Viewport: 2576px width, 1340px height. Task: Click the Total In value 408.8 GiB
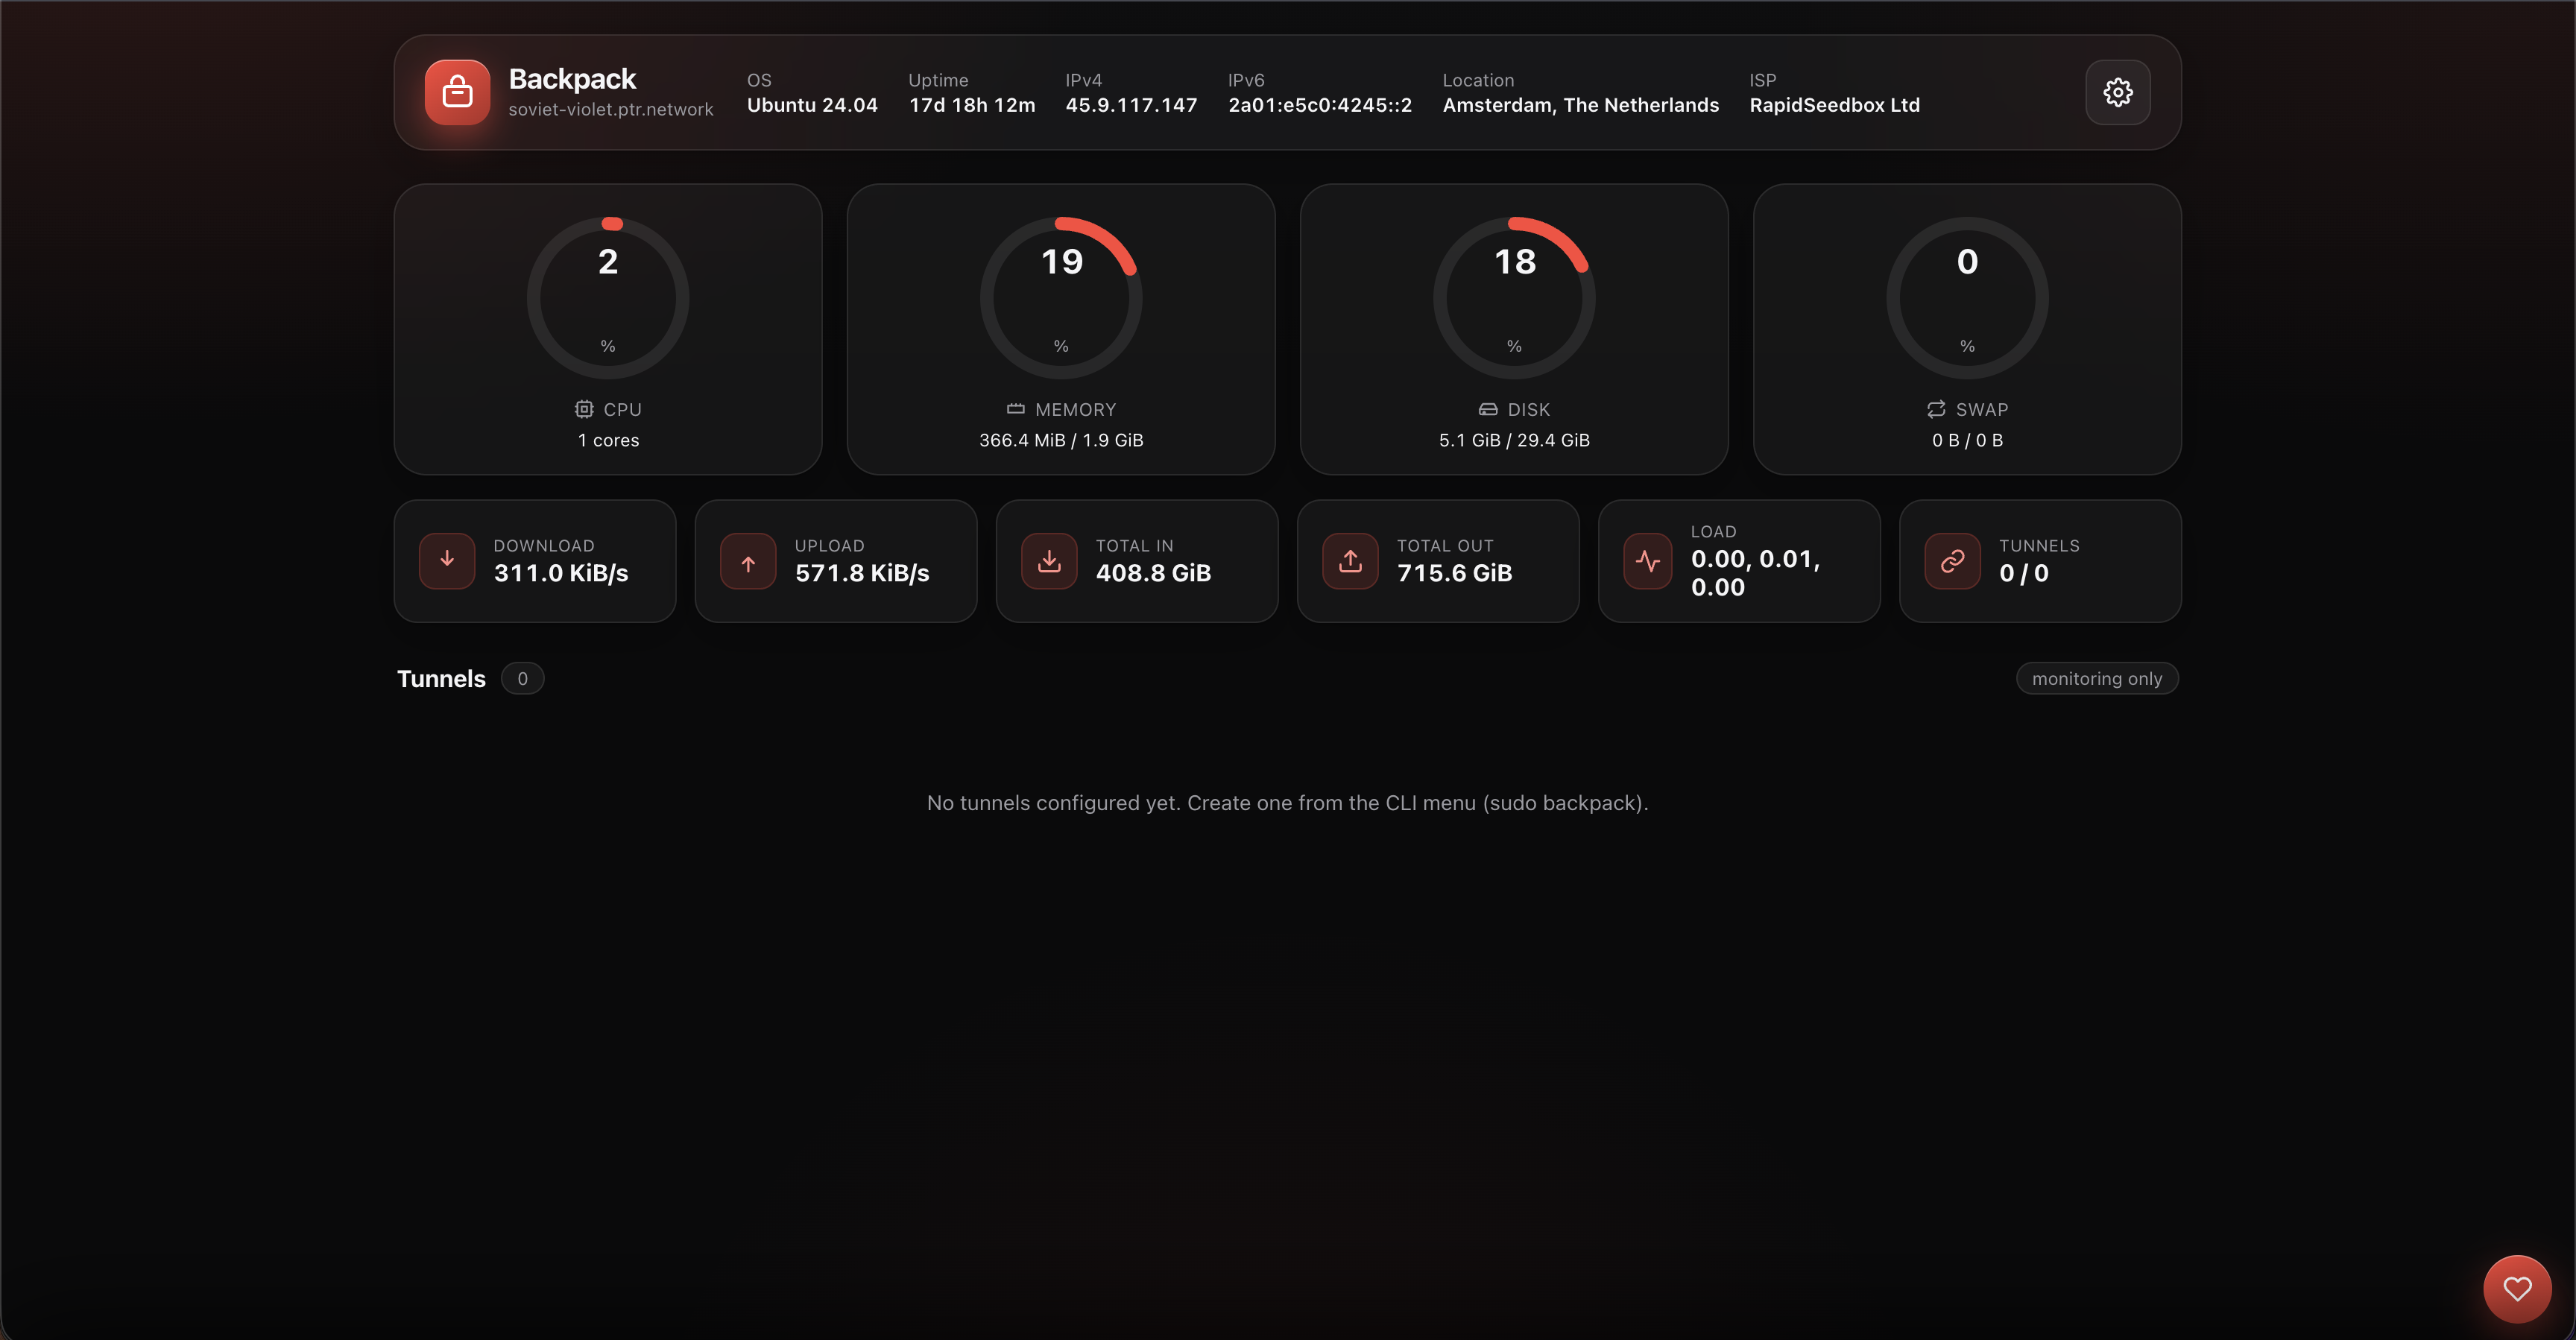tap(1153, 573)
